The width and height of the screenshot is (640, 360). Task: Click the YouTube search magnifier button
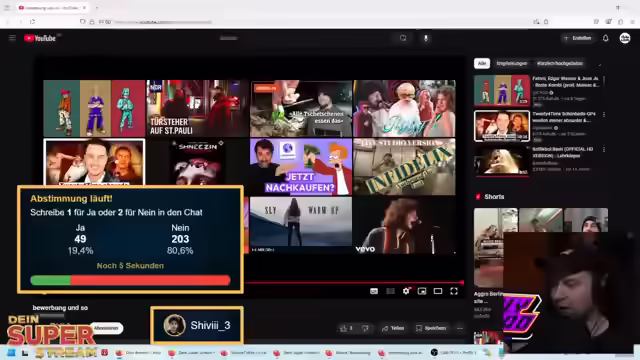[x=403, y=38]
